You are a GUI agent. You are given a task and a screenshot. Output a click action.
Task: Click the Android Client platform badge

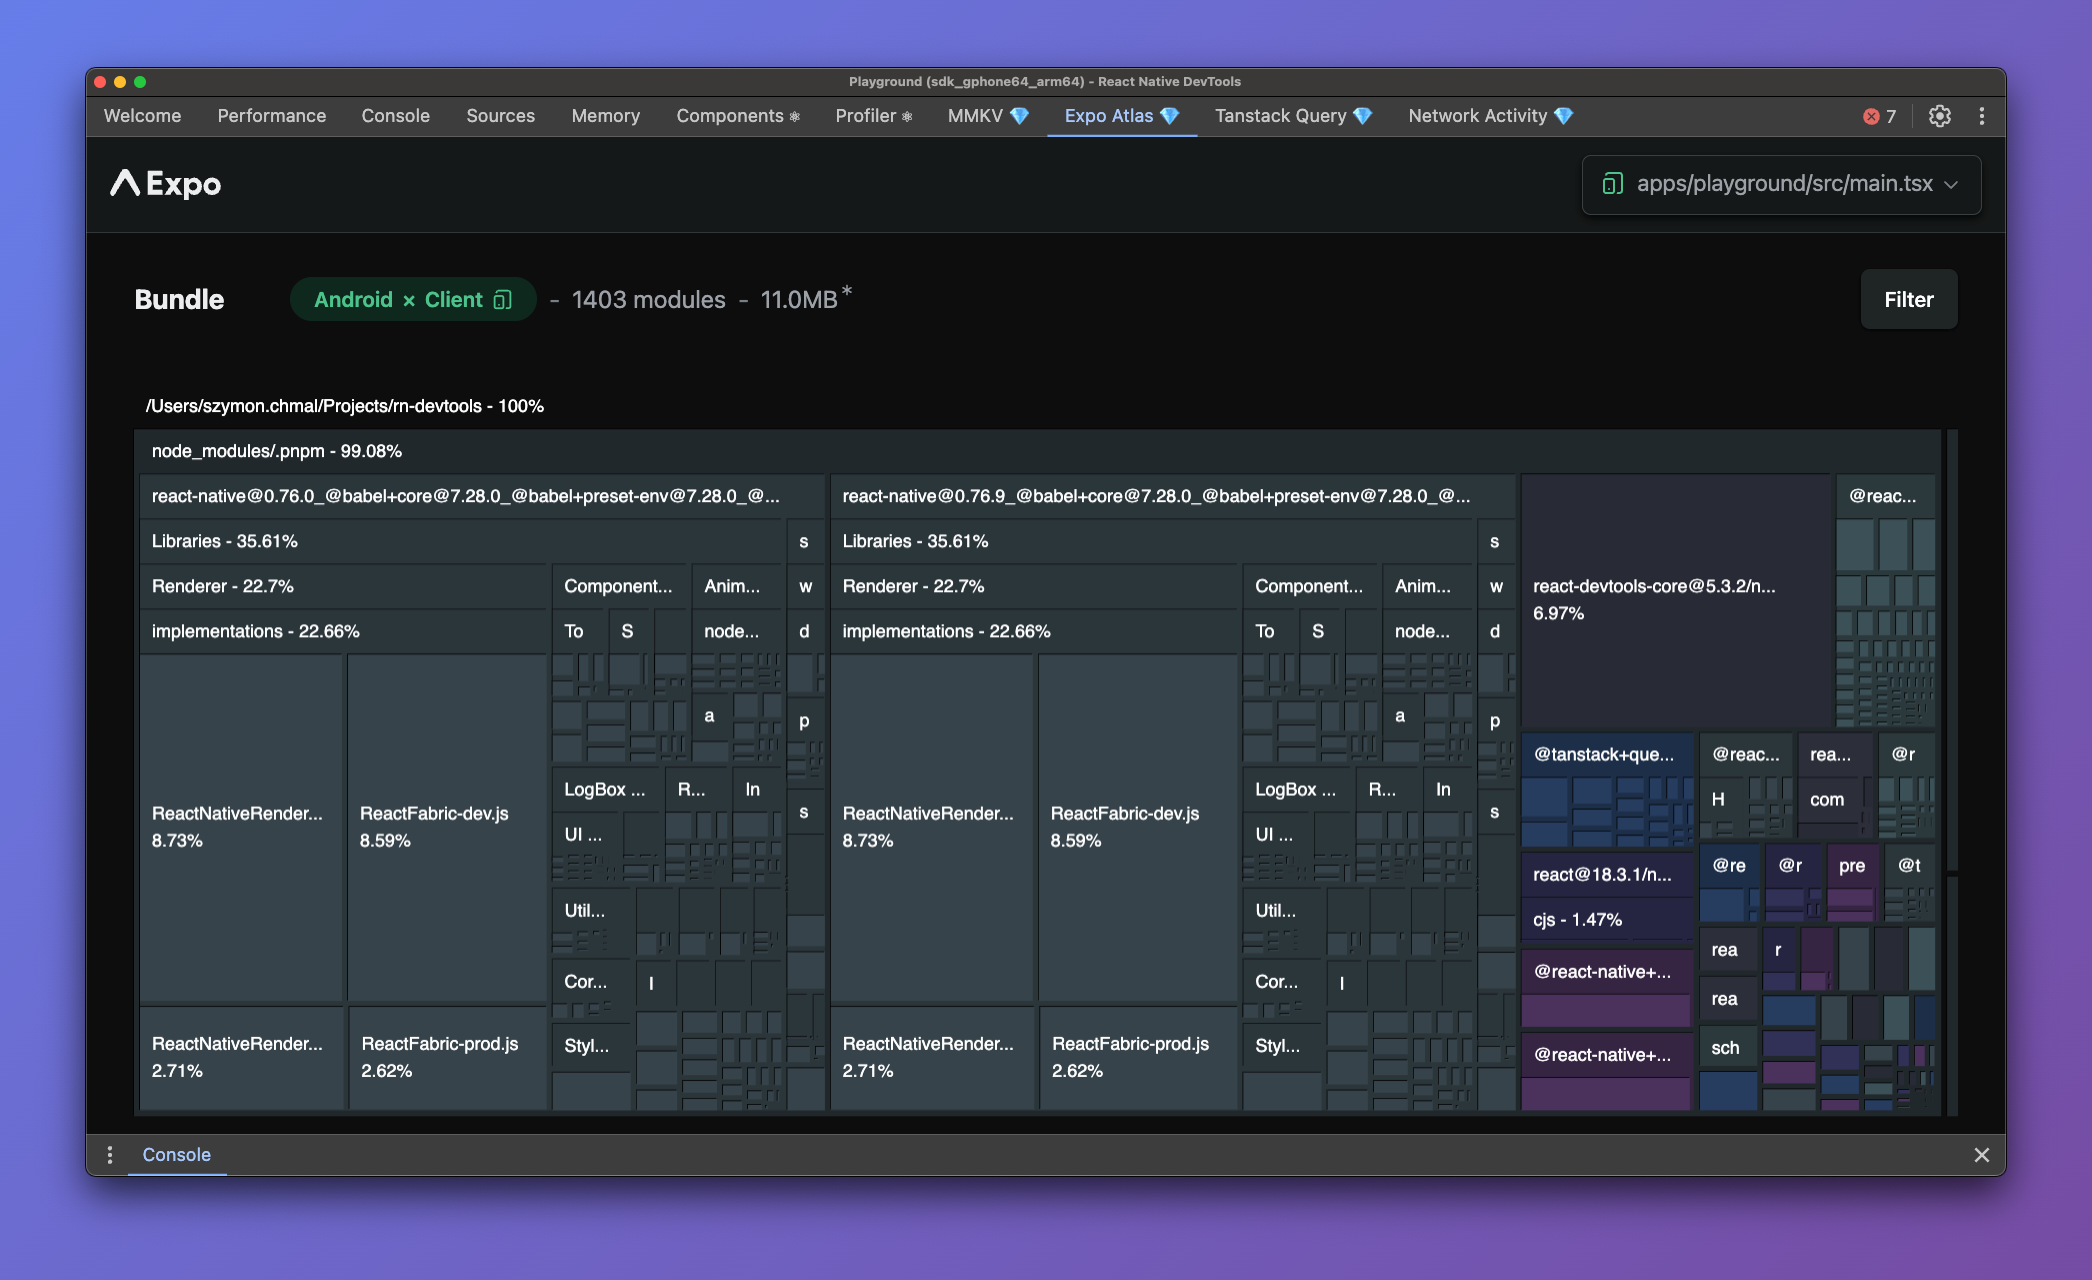413,300
